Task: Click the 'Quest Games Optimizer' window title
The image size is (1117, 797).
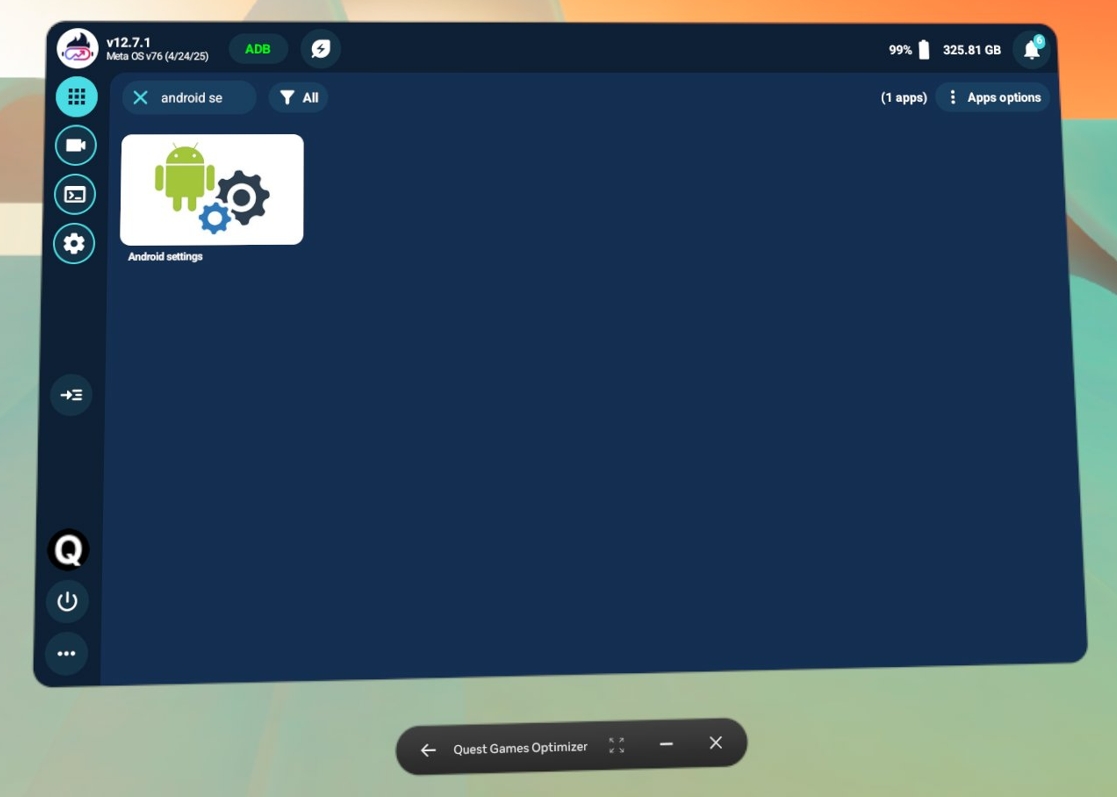Action: click(x=520, y=748)
